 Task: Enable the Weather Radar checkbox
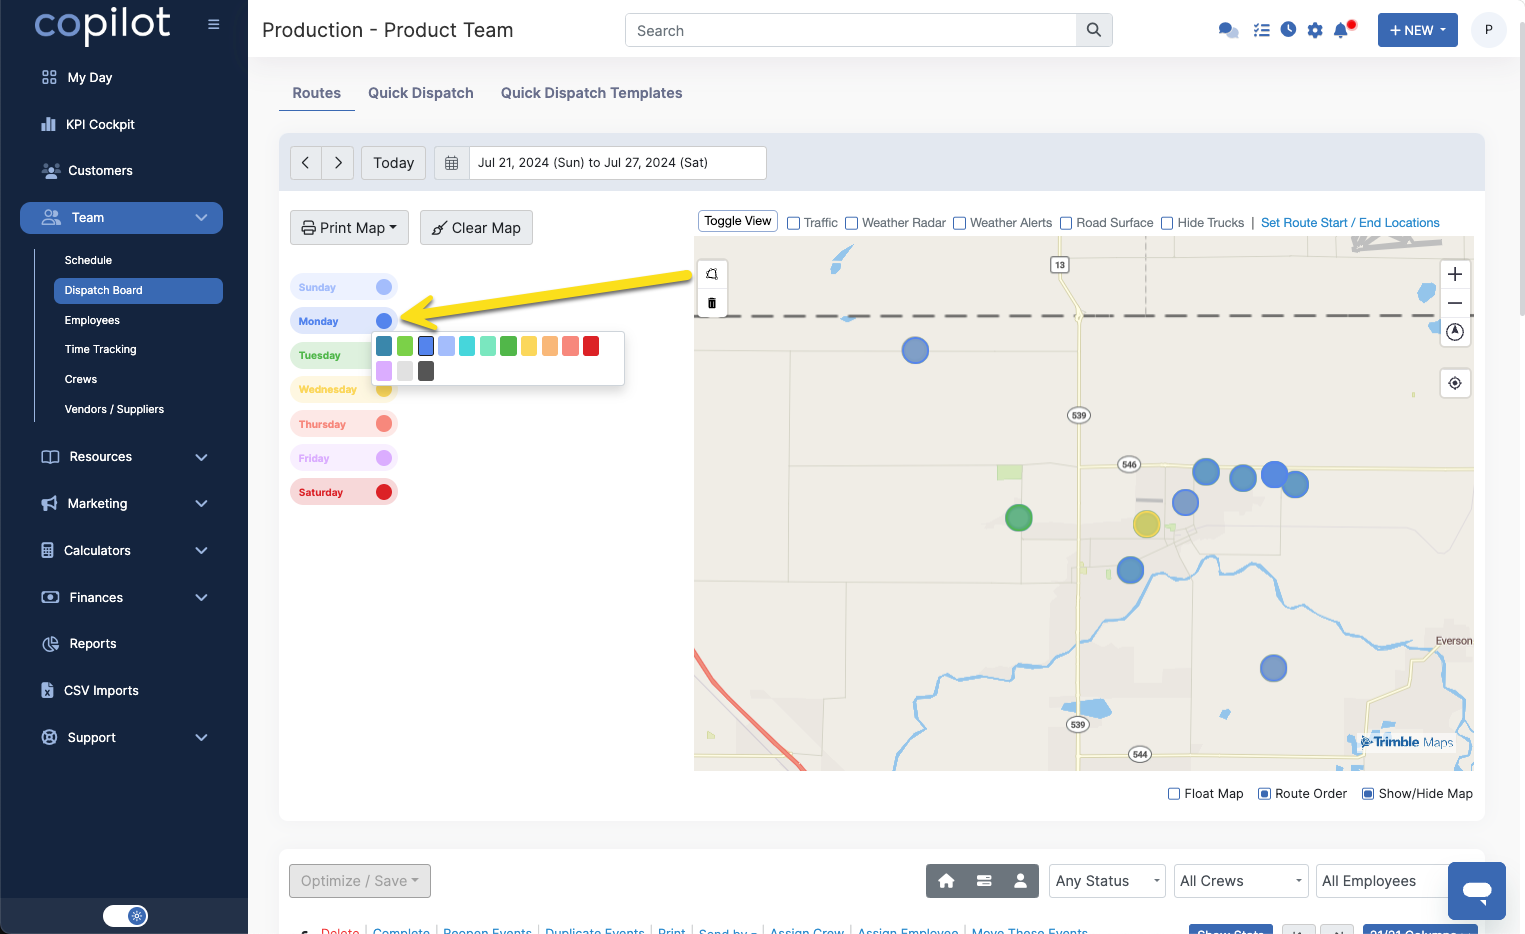tap(852, 223)
